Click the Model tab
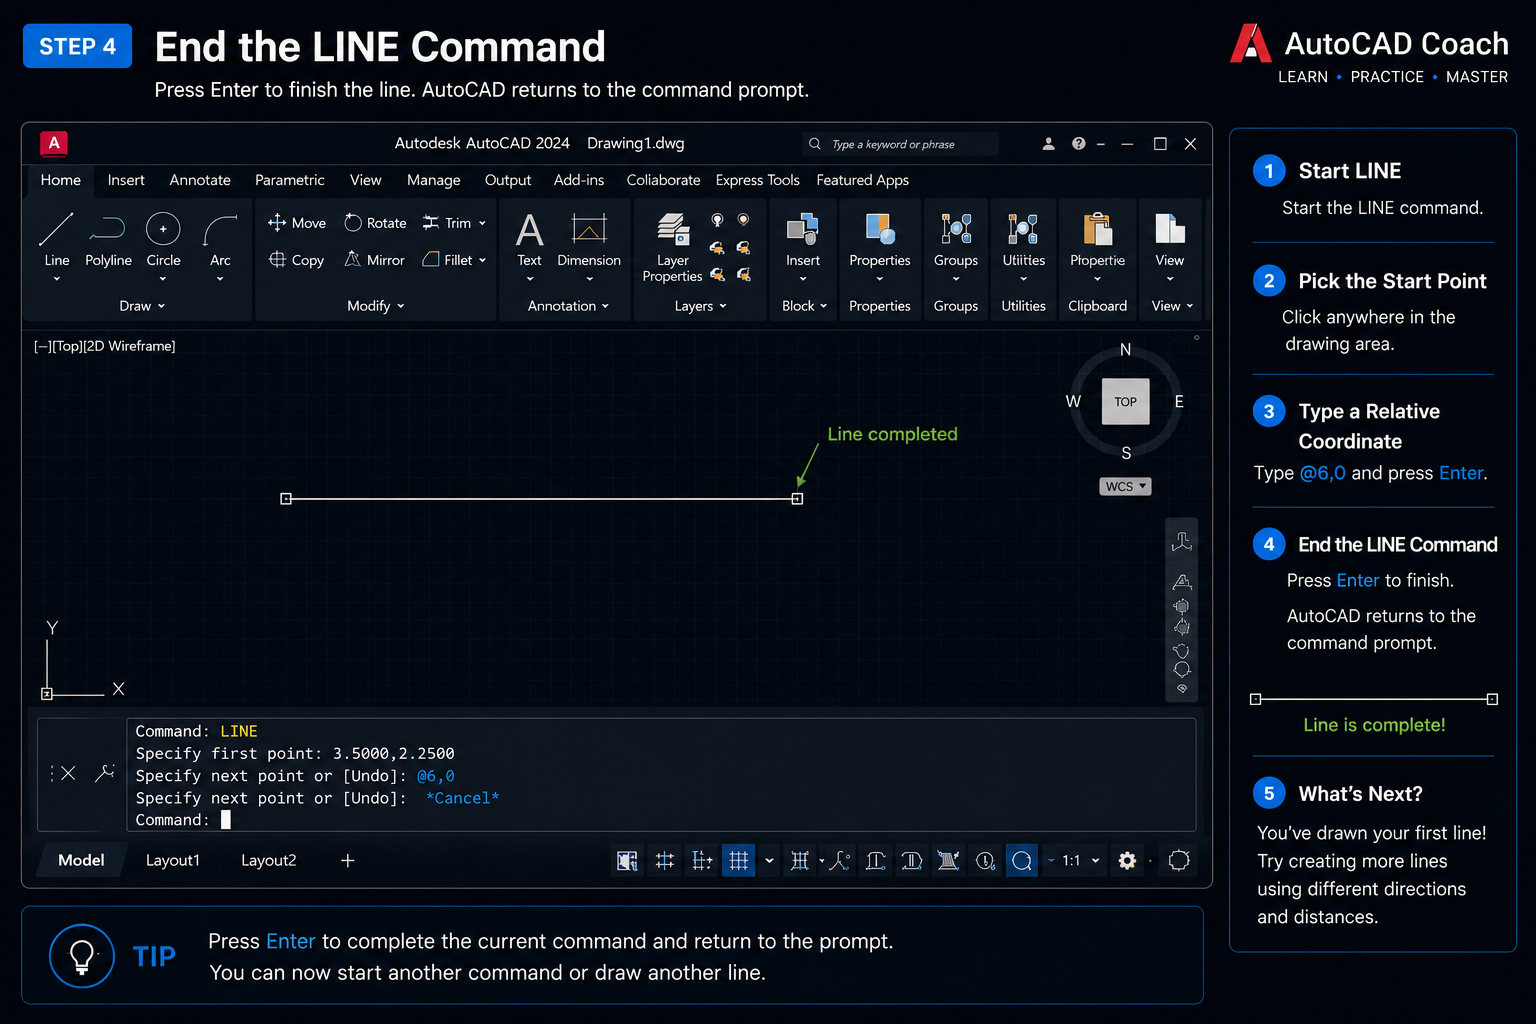 tap(81, 860)
